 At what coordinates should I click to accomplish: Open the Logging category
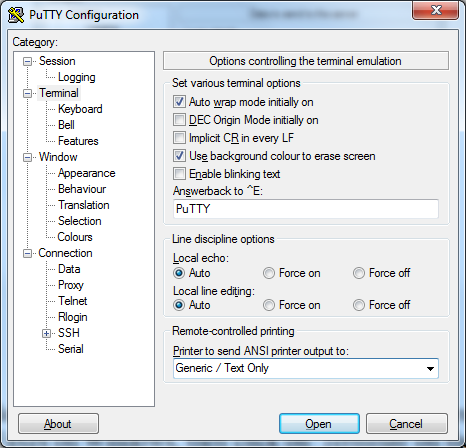coord(77,77)
